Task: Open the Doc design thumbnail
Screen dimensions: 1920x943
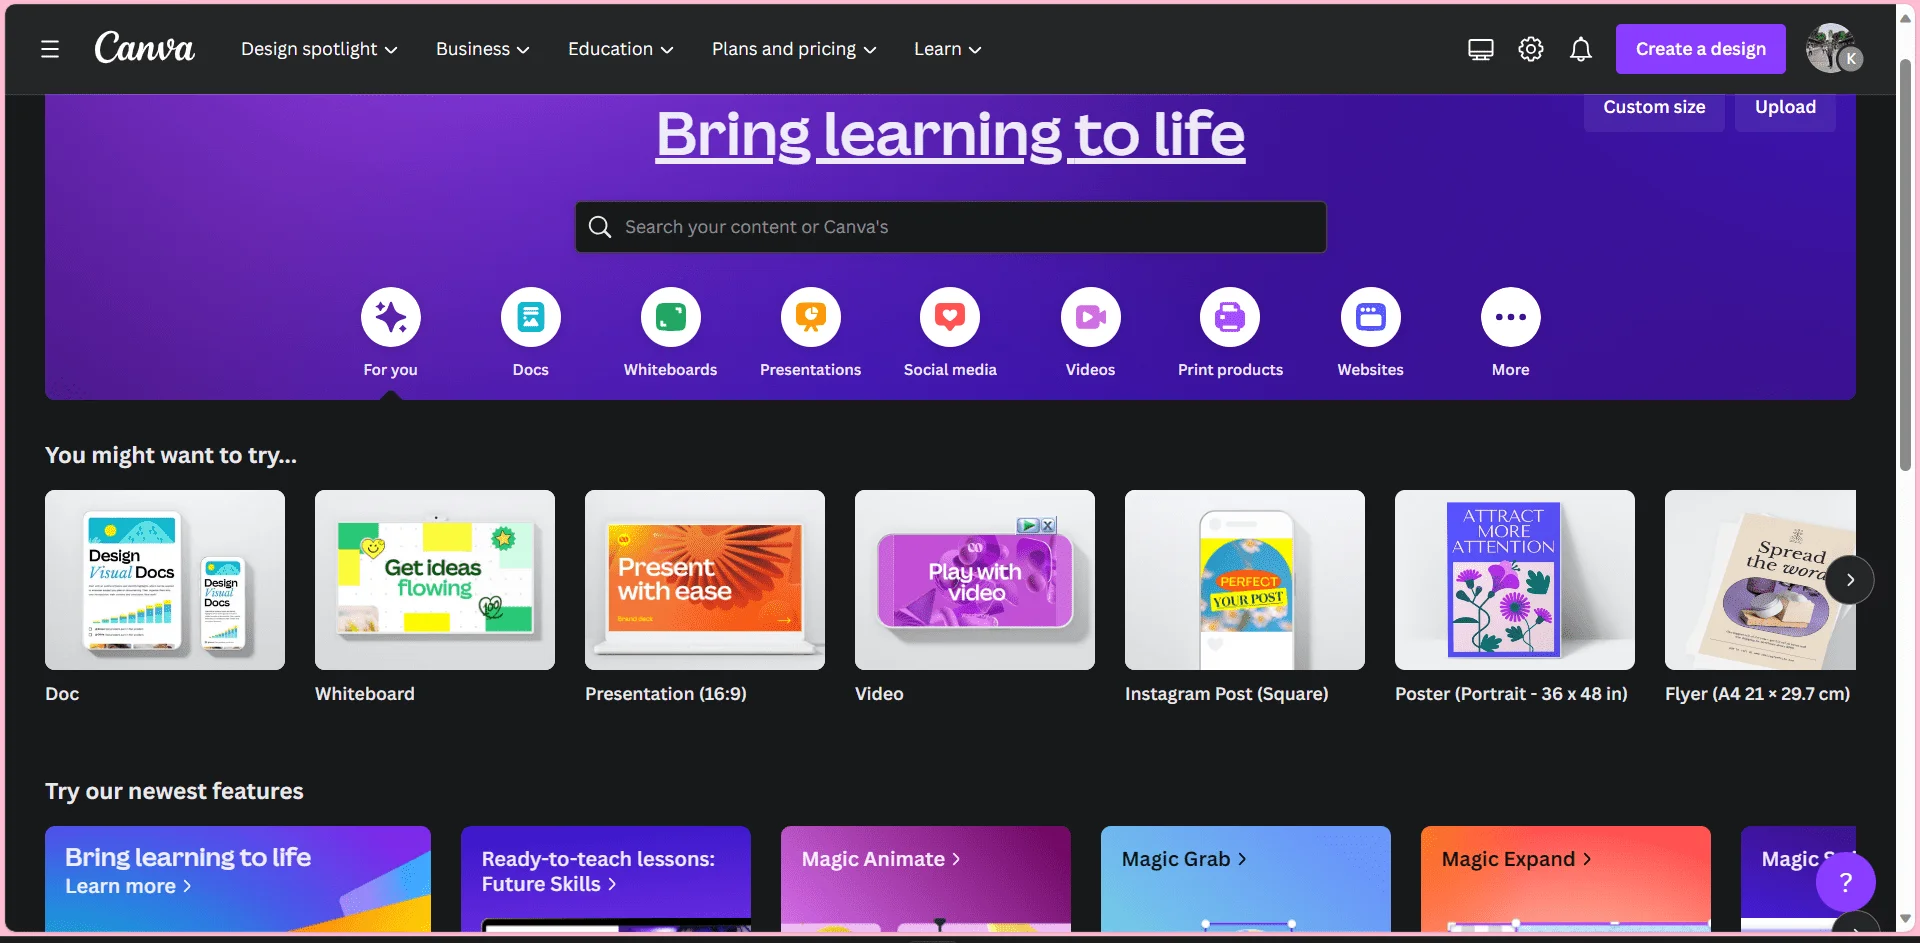Action: point(165,580)
